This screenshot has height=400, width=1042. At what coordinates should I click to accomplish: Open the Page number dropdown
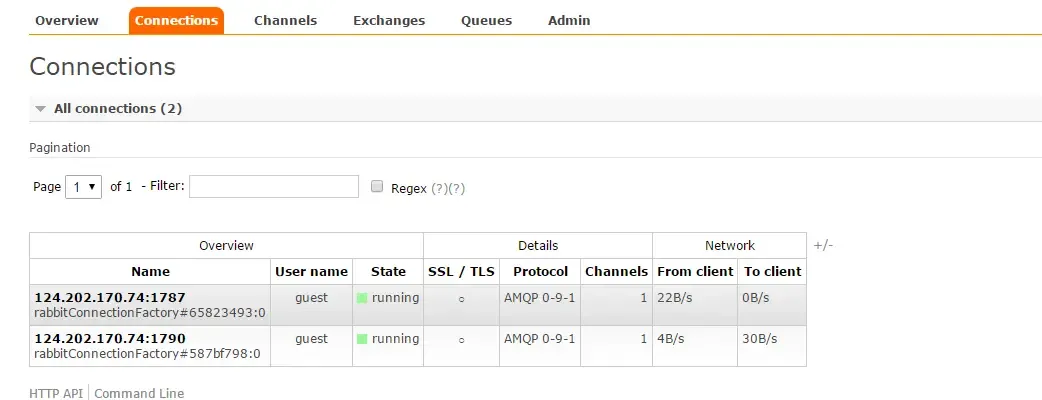[x=83, y=187]
